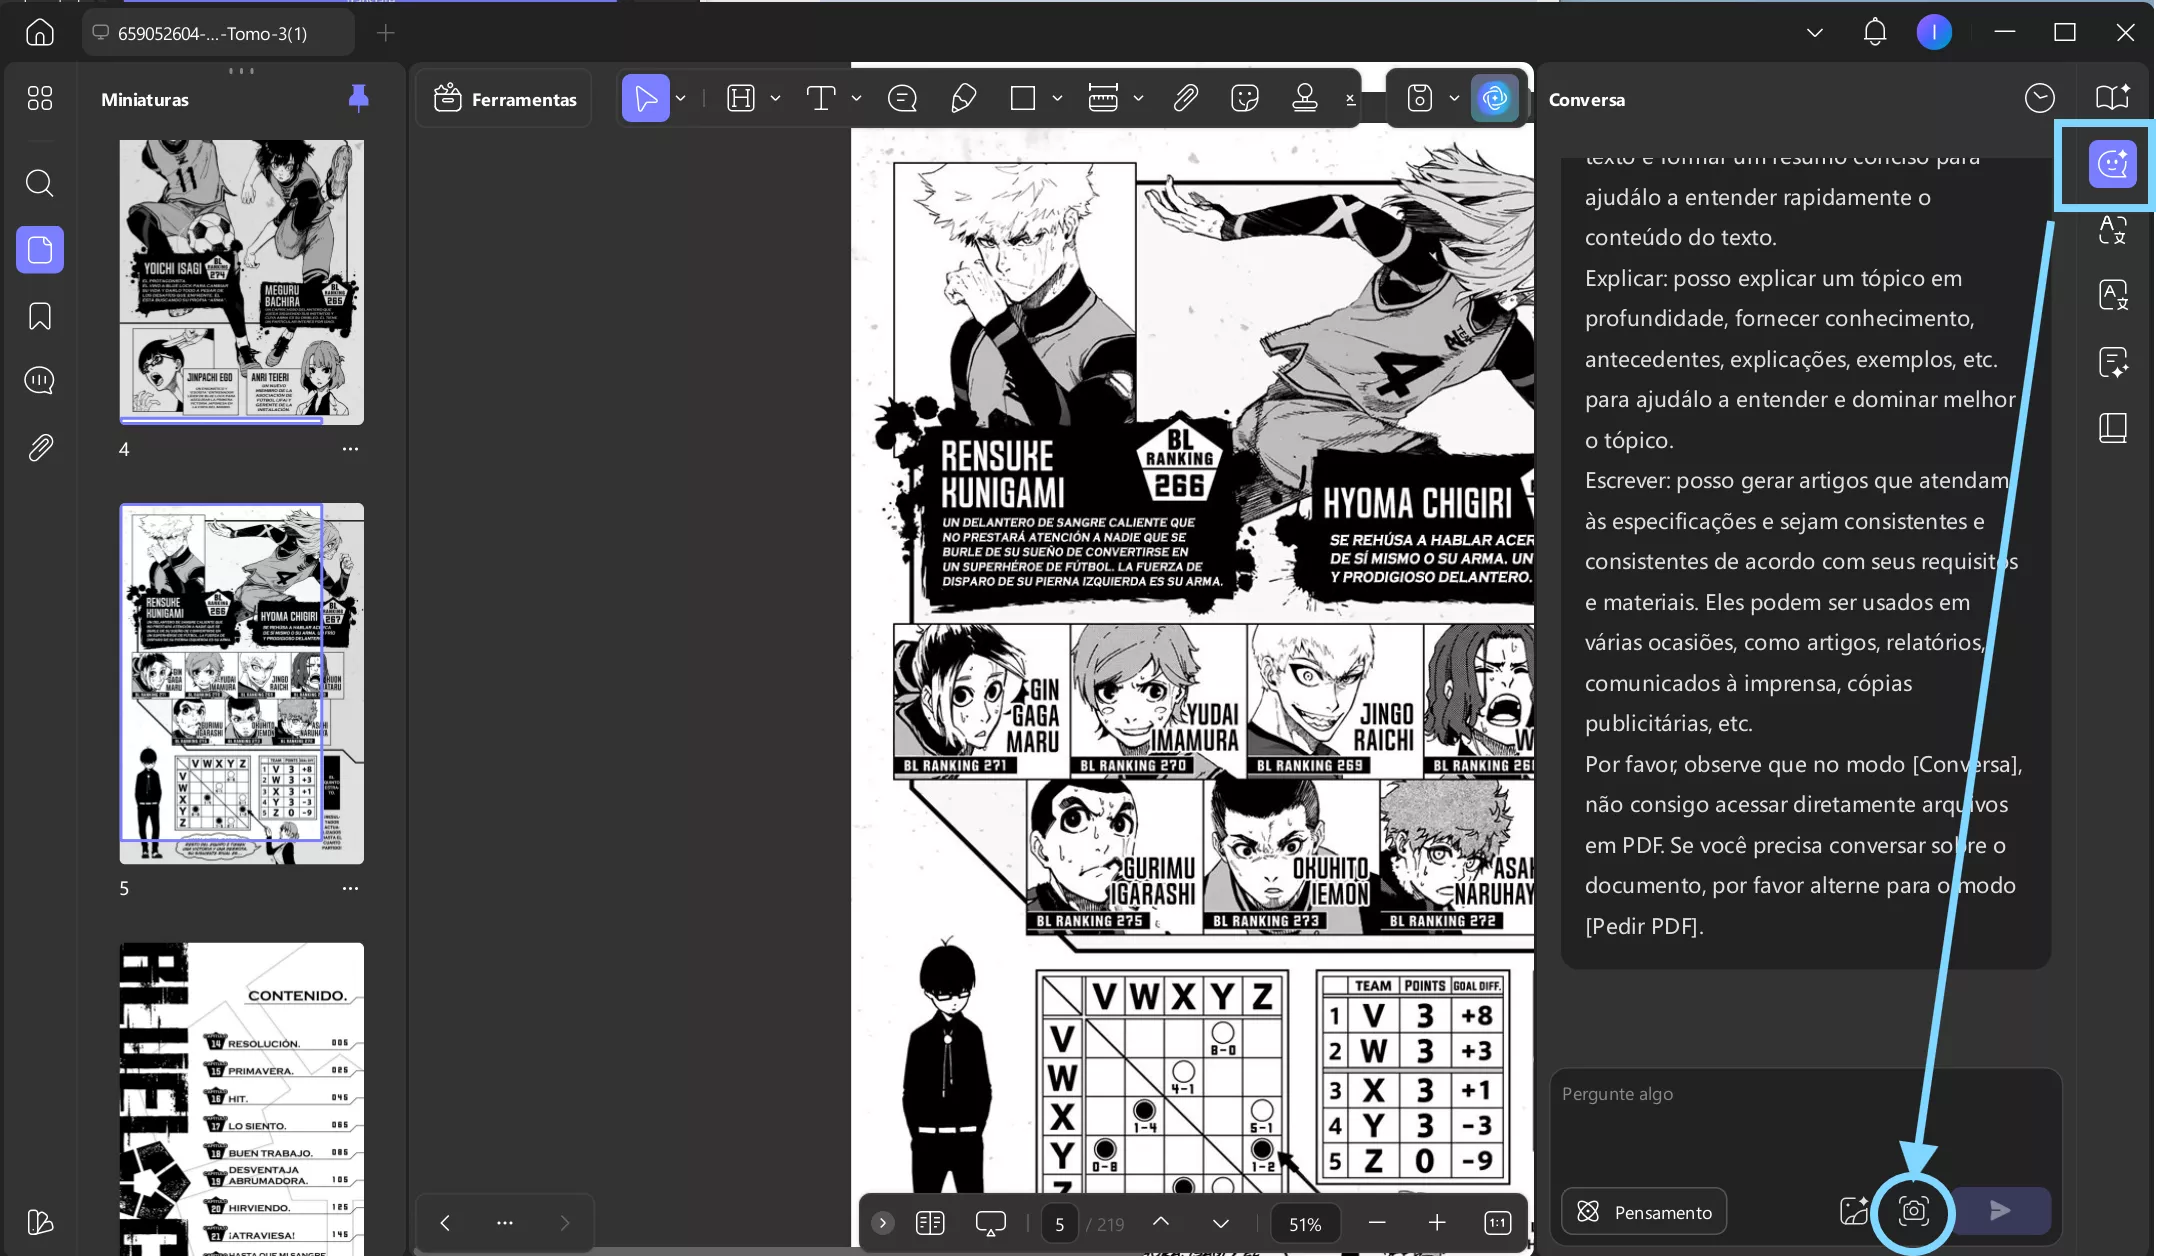Start the slideshow presentation mode
Image resolution: width=2157 pixels, height=1257 pixels.
pyautogui.click(x=990, y=1223)
